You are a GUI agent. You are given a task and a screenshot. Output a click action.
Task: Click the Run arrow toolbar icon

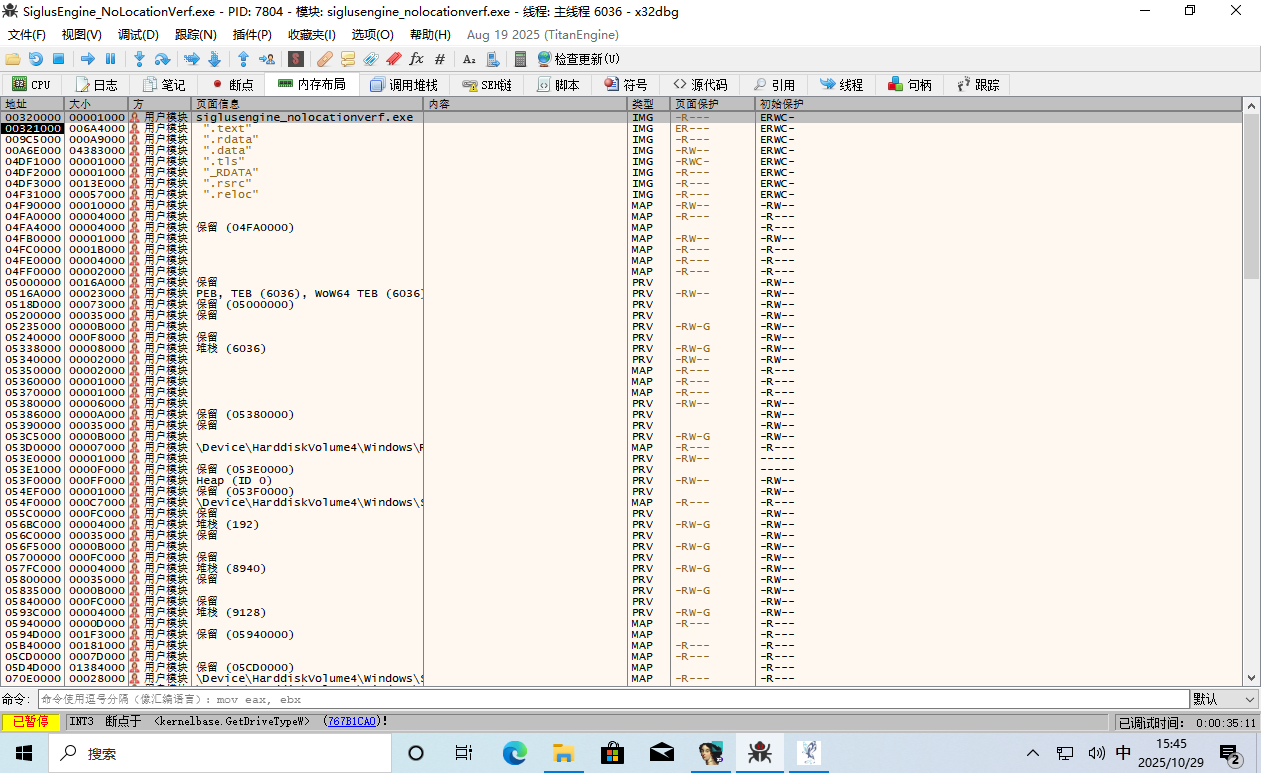click(x=87, y=59)
